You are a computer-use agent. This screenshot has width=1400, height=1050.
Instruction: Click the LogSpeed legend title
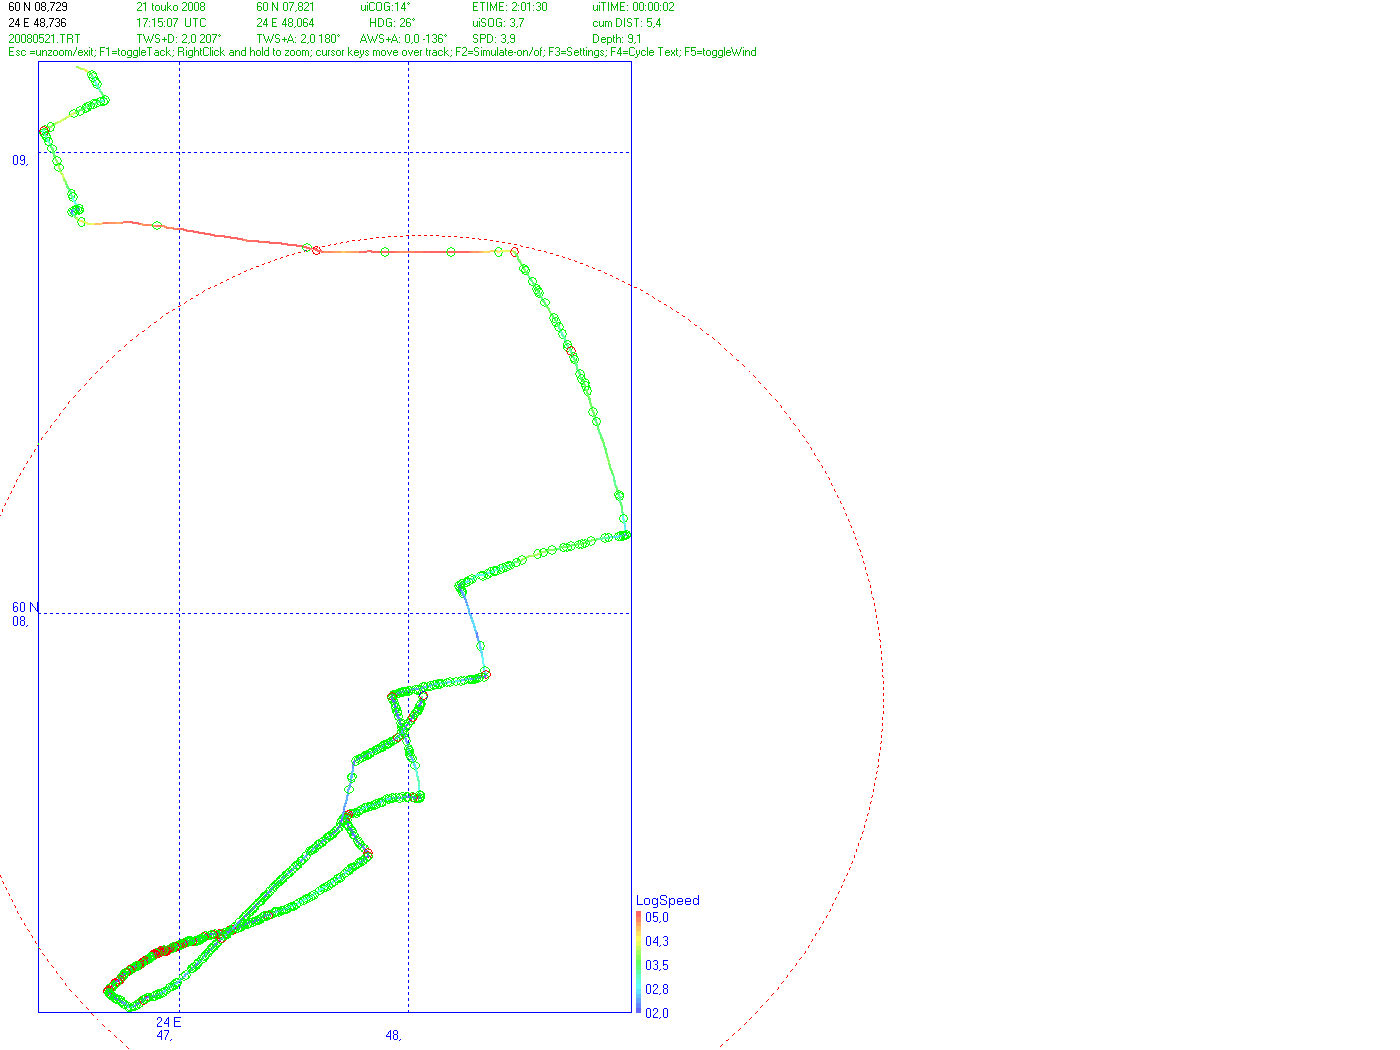coord(668,900)
